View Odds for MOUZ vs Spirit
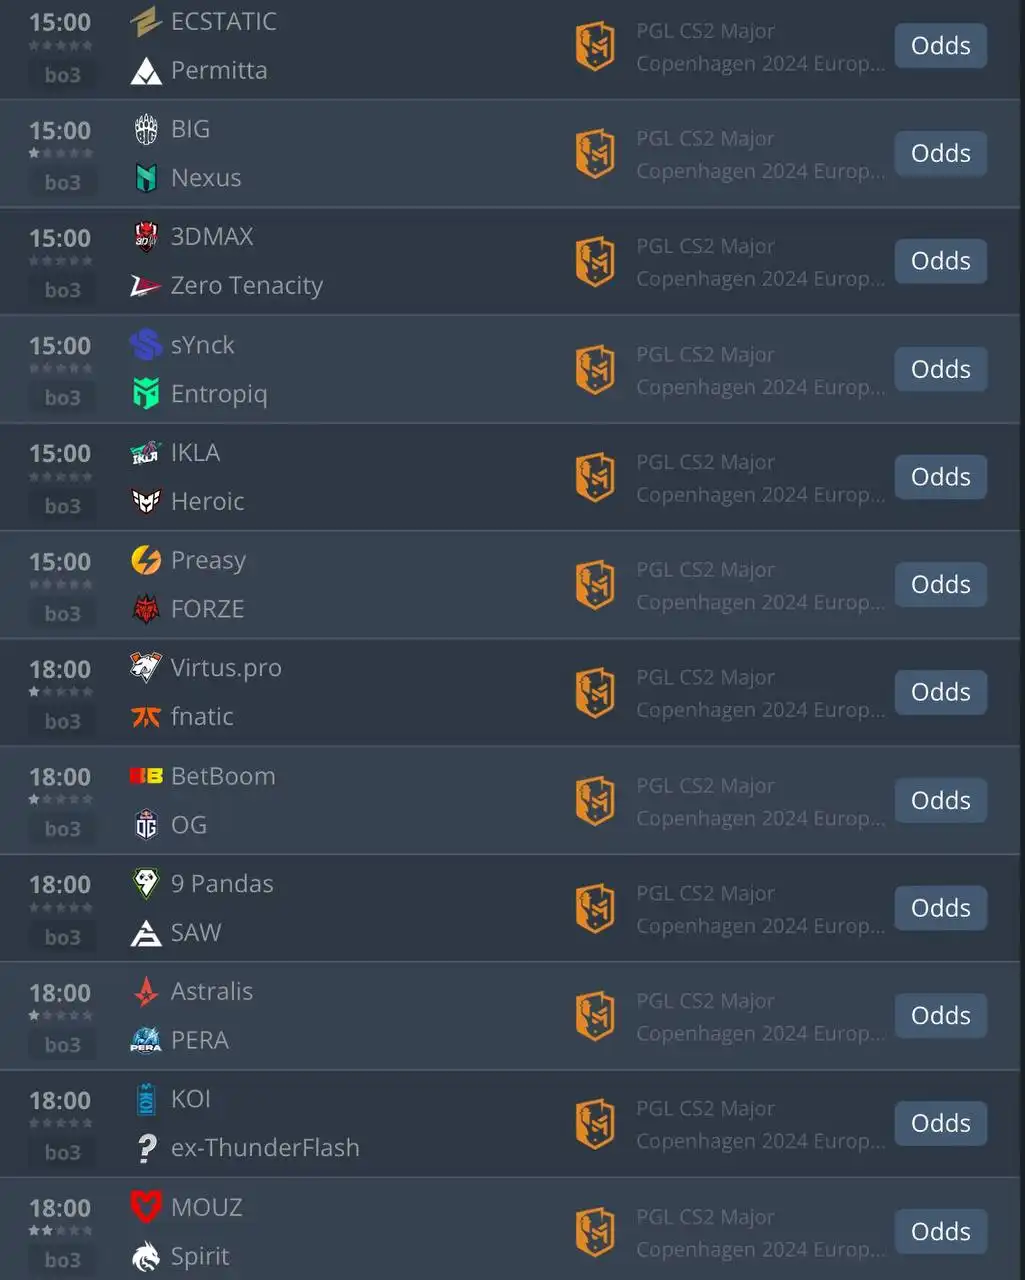 (940, 1231)
